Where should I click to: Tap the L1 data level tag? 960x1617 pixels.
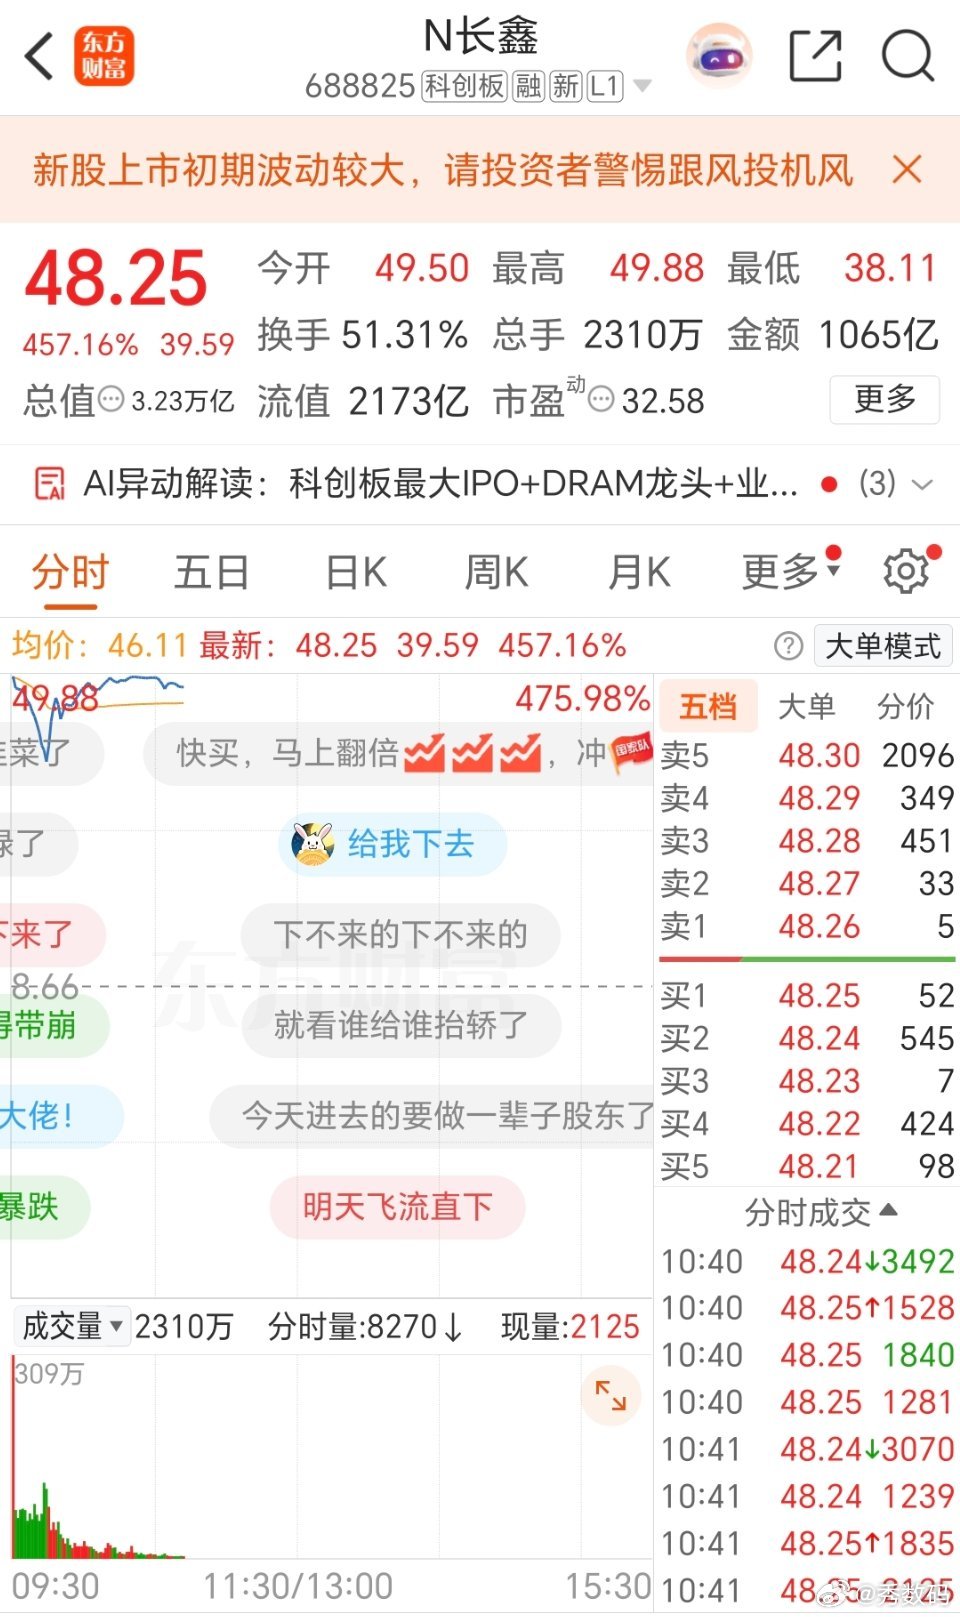pos(604,86)
